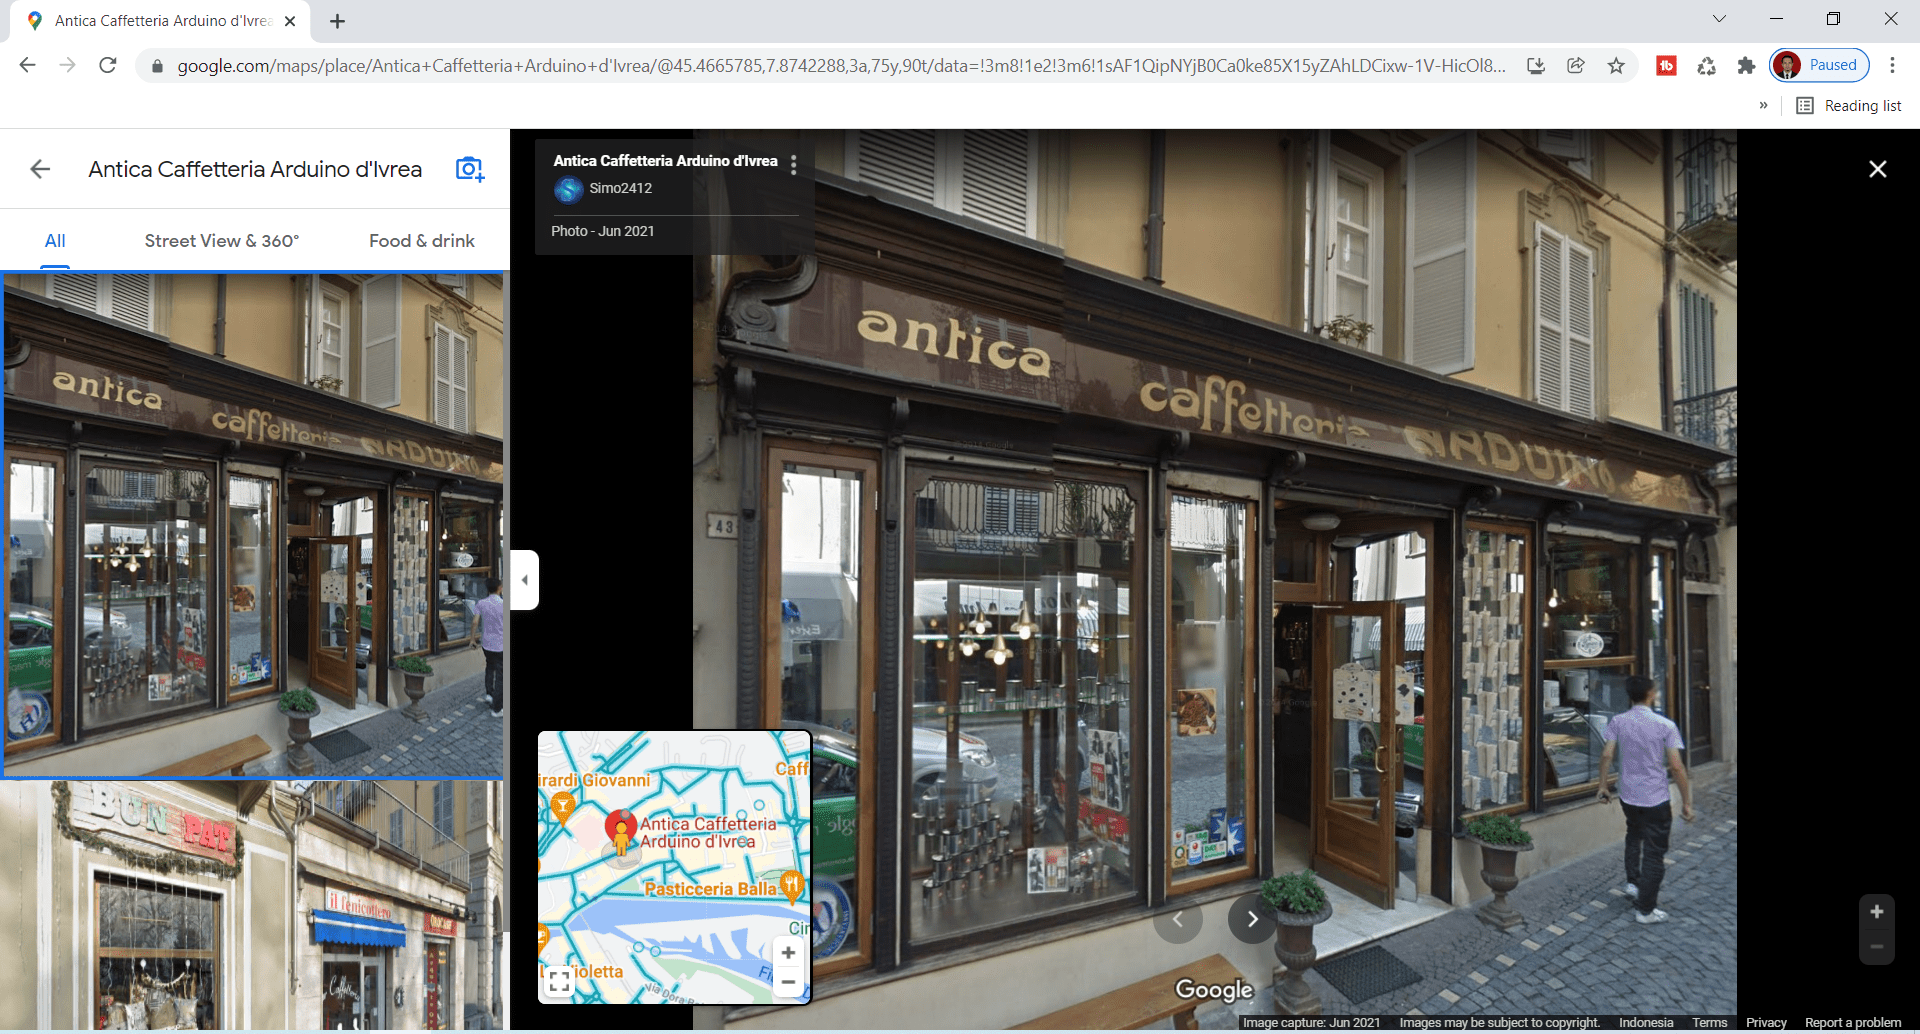Close the Antica Caffetteria tab
The image size is (1920, 1034).
290,21
